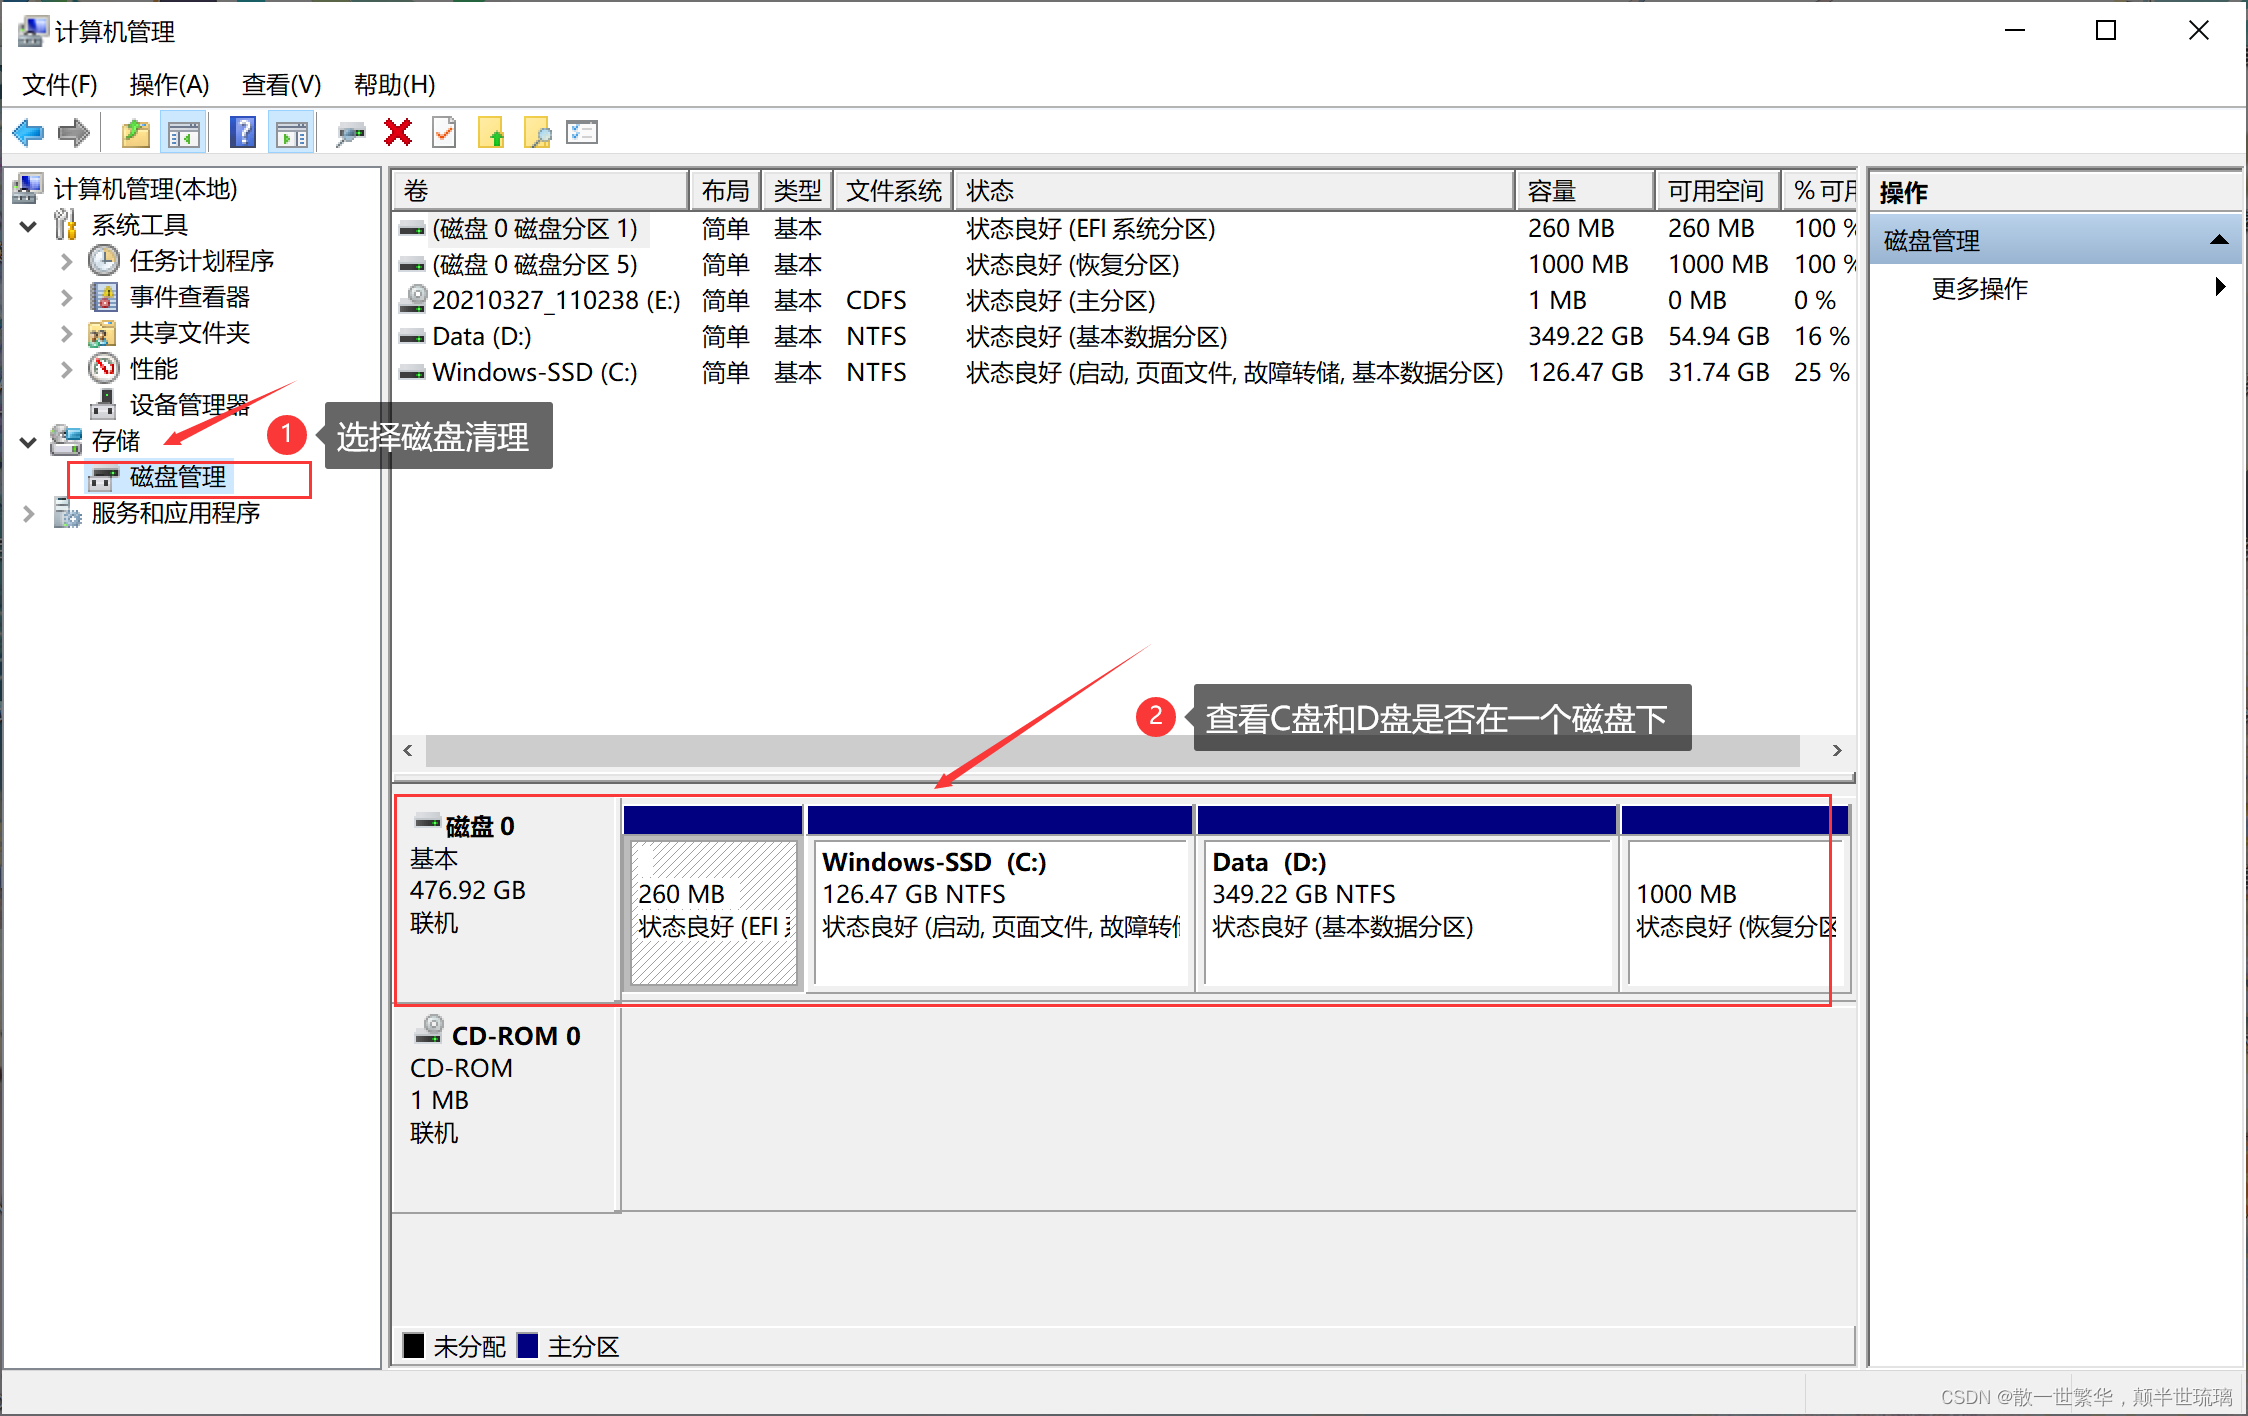Select the Windows-SSD (C:) partition block
The height and width of the screenshot is (1416, 2248).
(1000, 911)
